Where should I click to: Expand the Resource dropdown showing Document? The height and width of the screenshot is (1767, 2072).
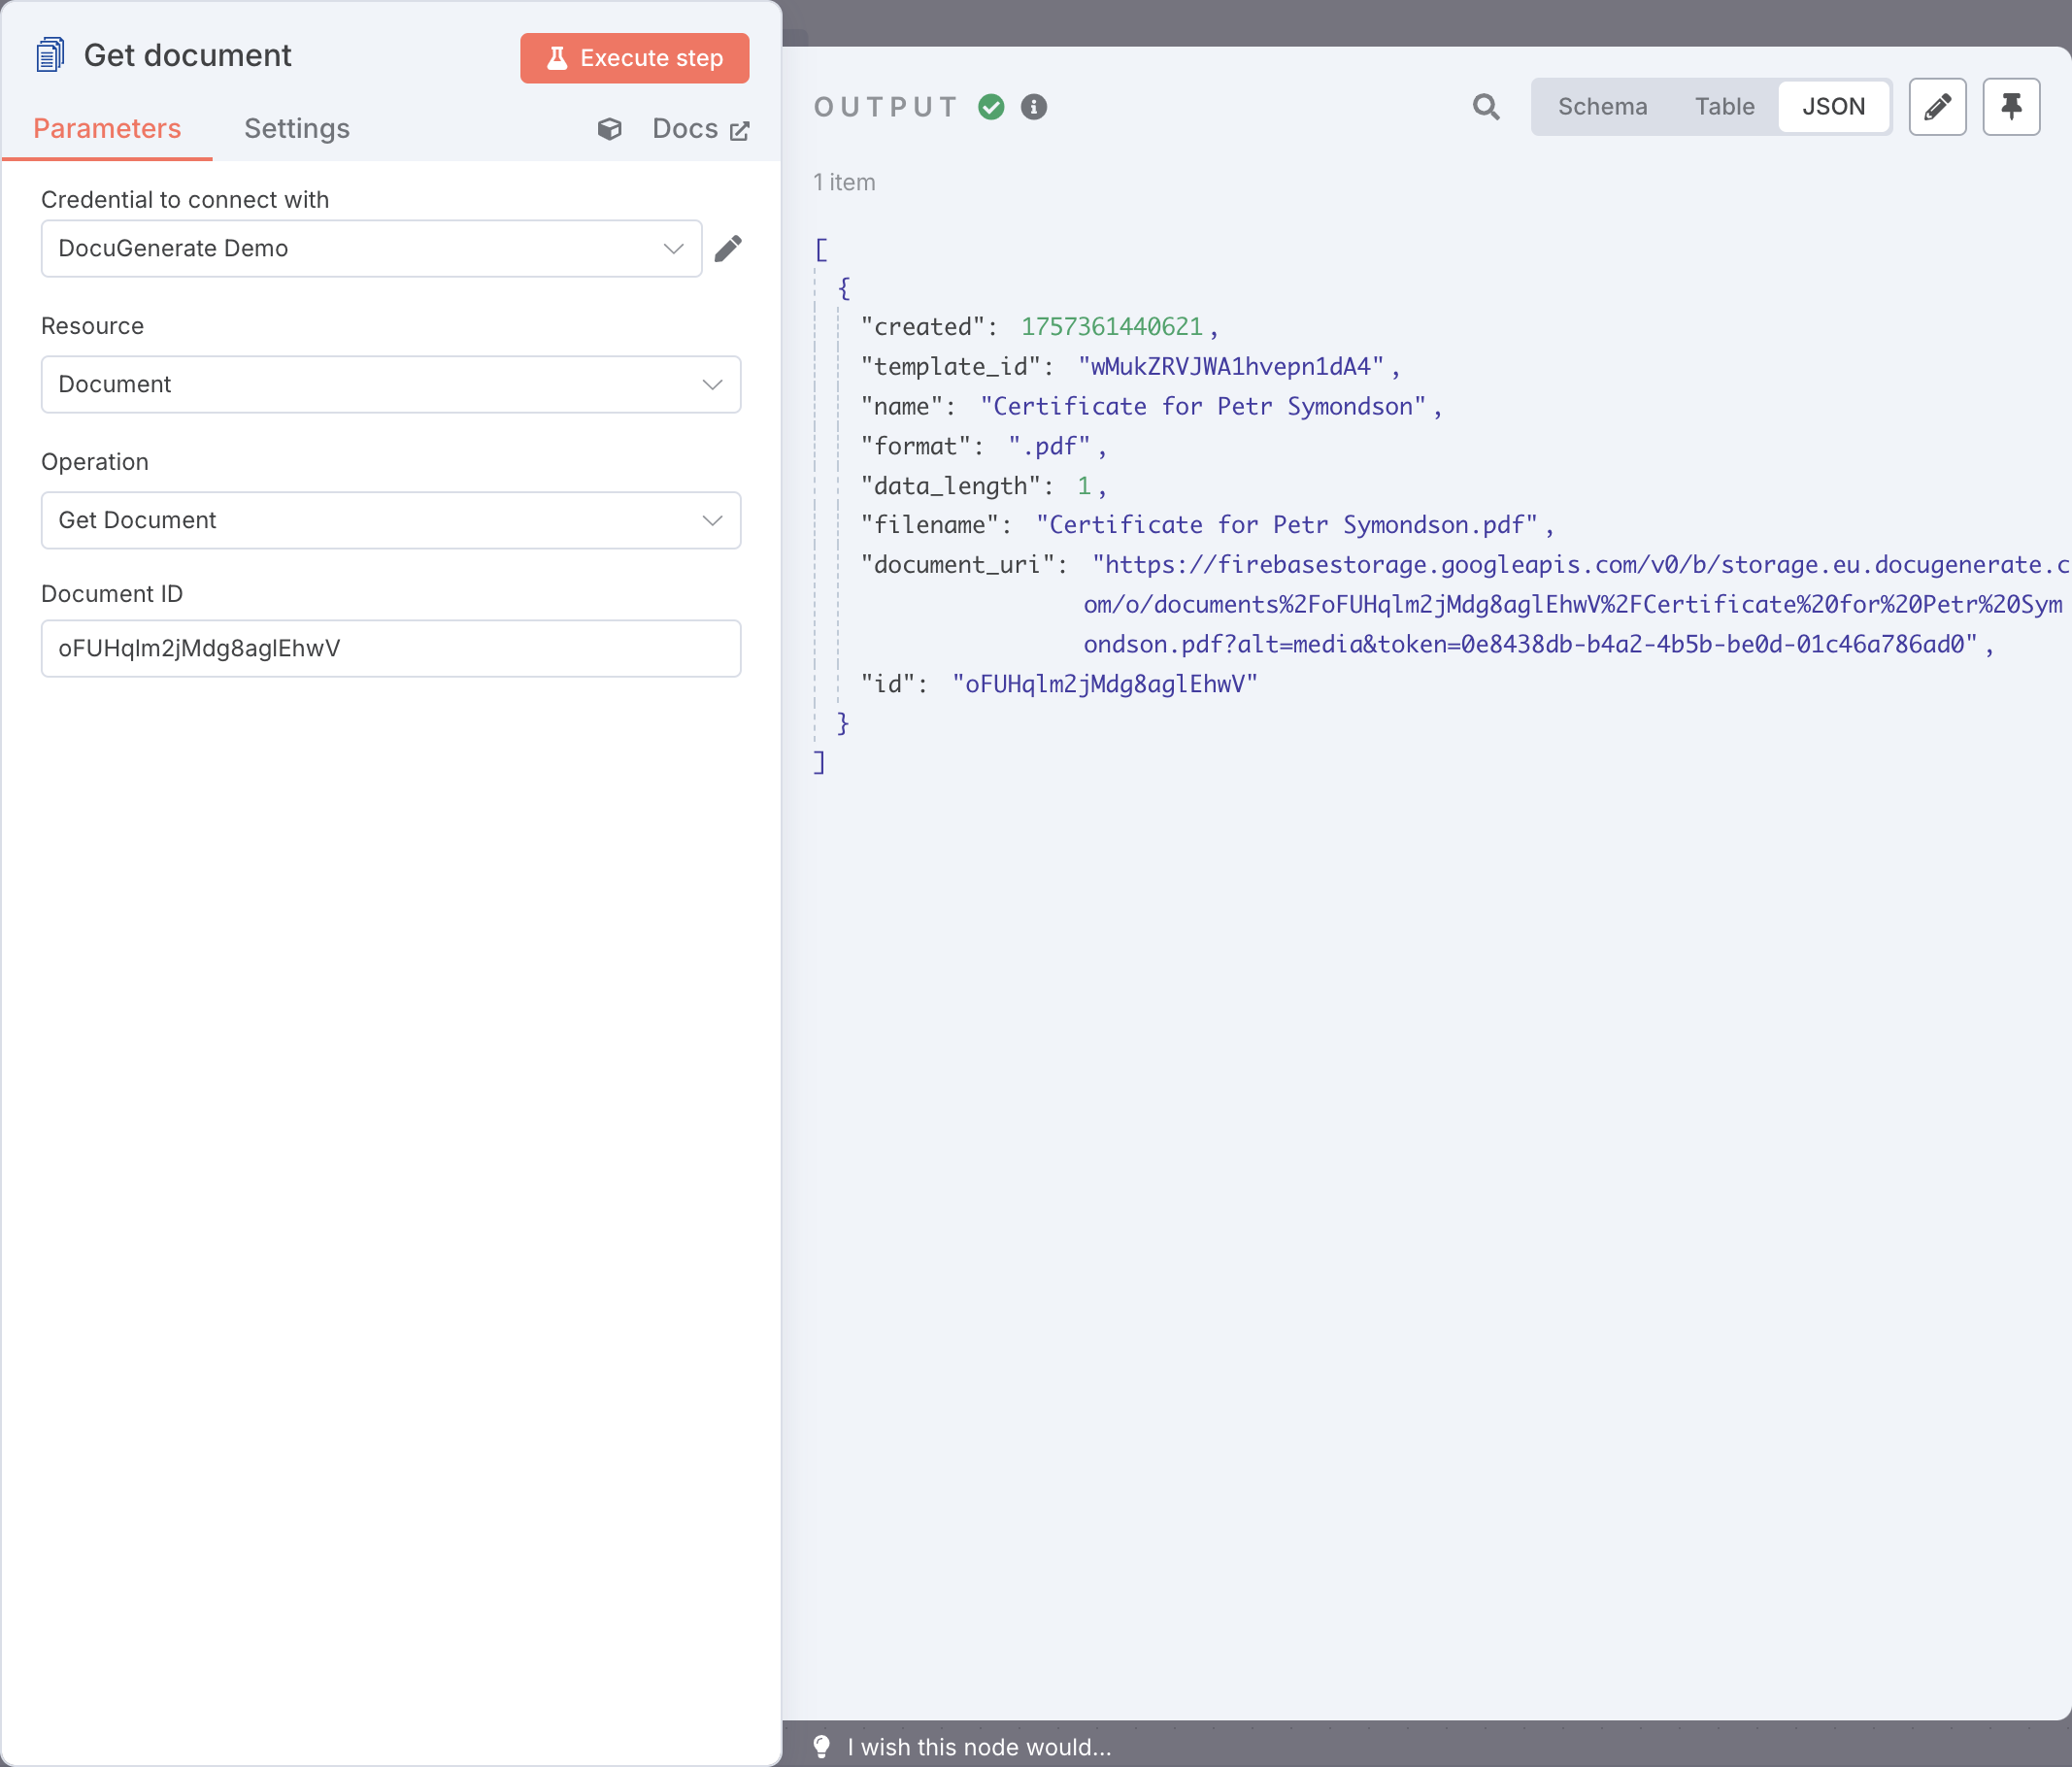[x=391, y=384]
